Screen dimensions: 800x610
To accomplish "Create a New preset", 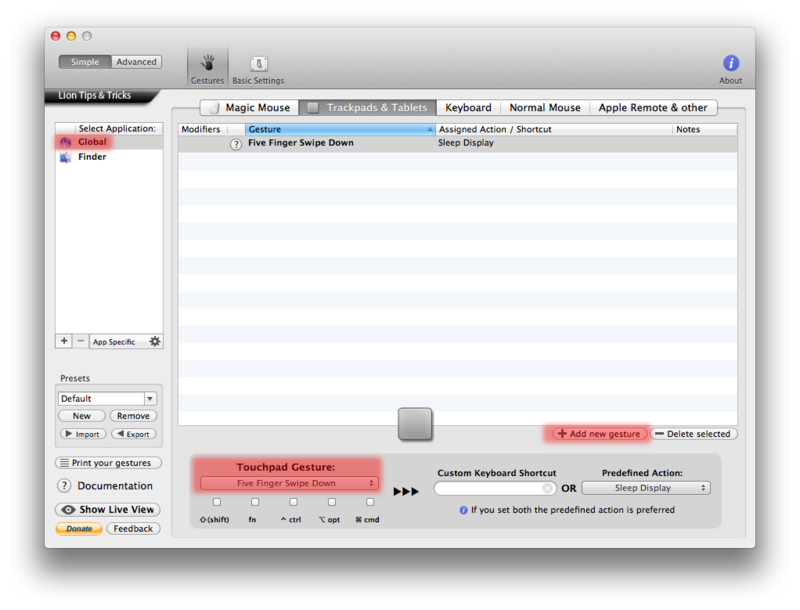I will 82,416.
